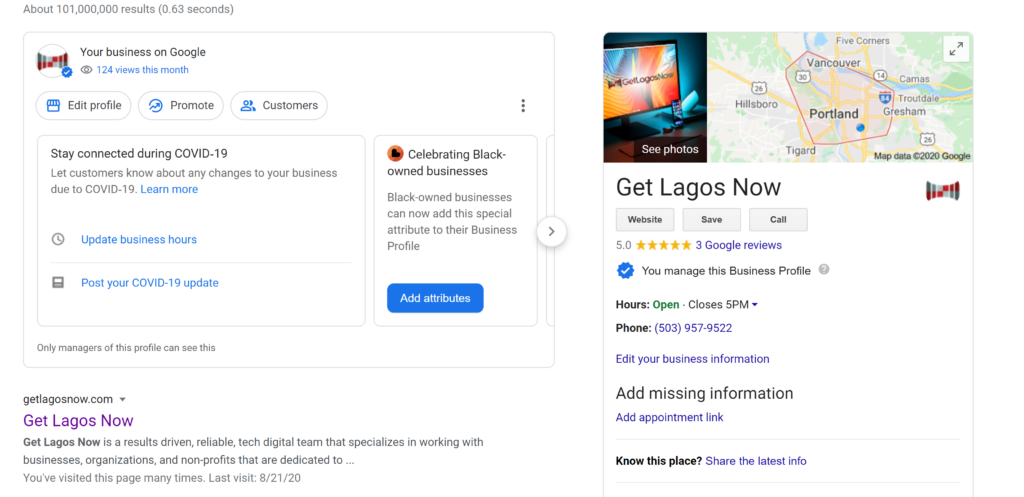
Task: Open See photos thumbnail
Action: pos(655,97)
